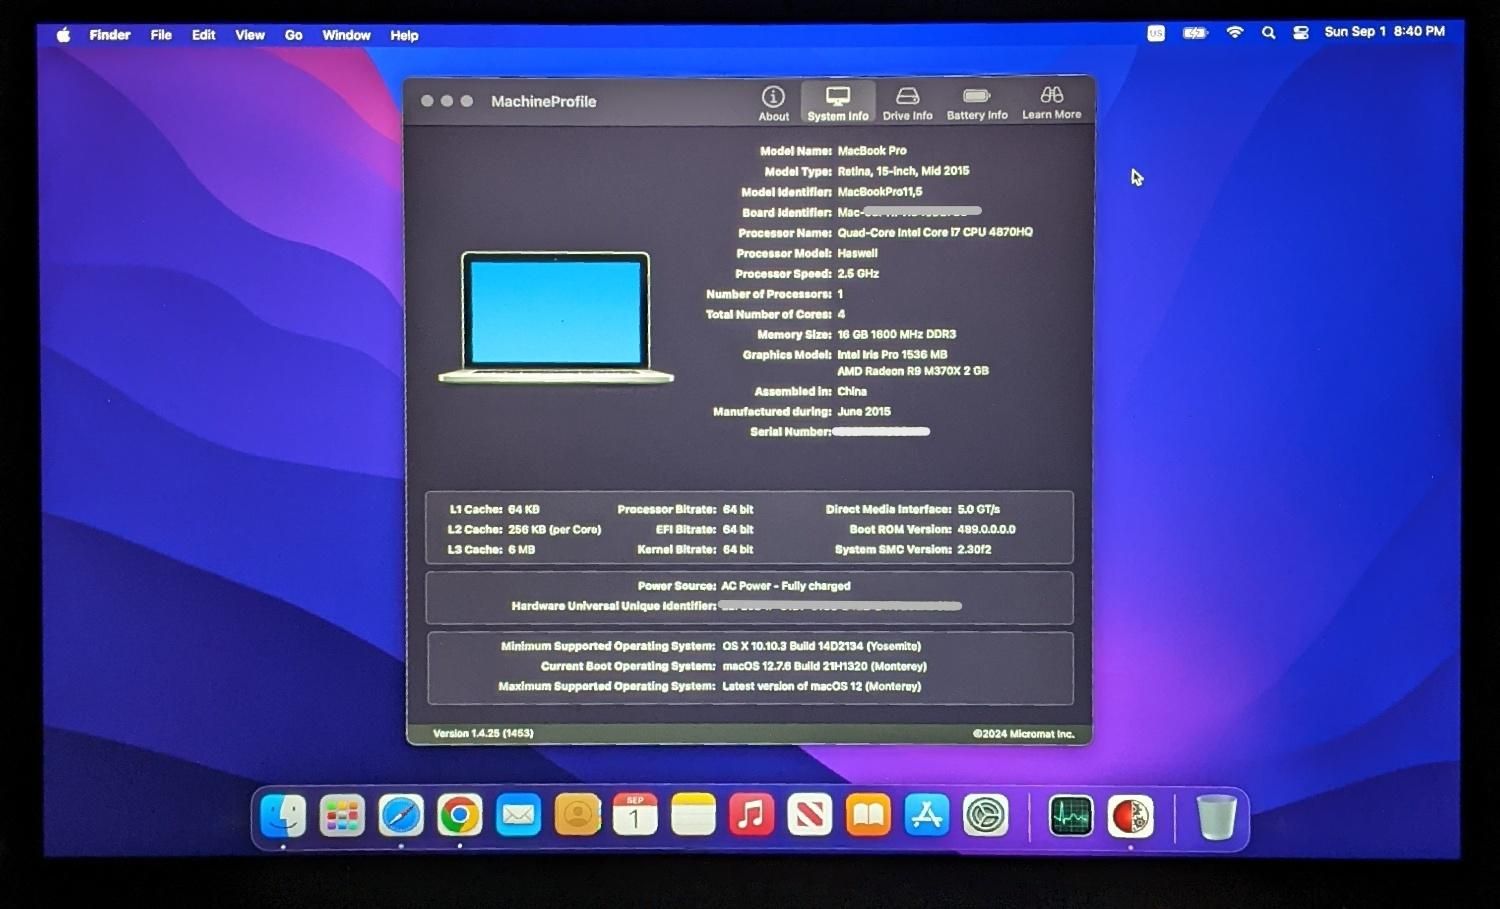The width and height of the screenshot is (1500, 909).
Task: Open the Window menu
Action: point(346,35)
